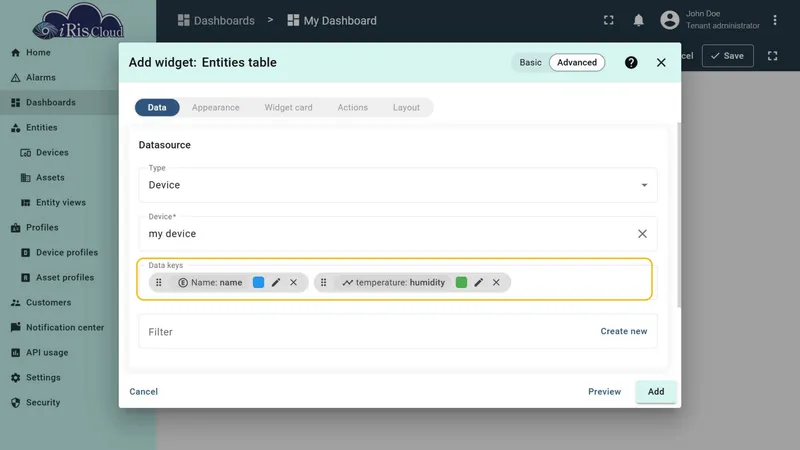
Task: Switch to Basic mode
Action: point(530,62)
